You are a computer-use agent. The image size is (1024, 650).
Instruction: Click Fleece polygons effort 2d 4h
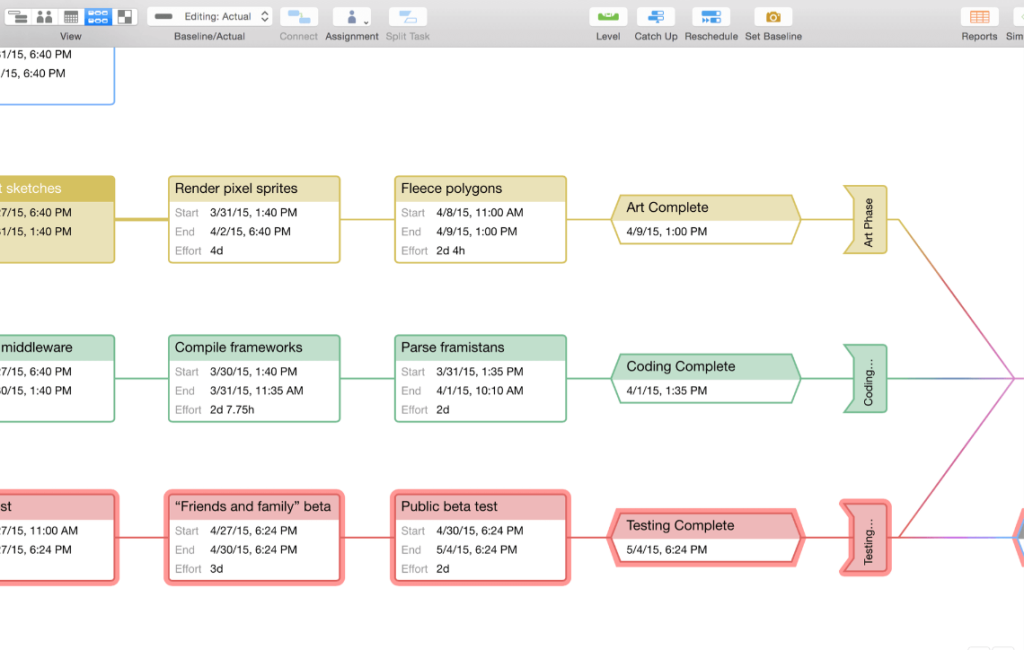click(x=451, y=250)
